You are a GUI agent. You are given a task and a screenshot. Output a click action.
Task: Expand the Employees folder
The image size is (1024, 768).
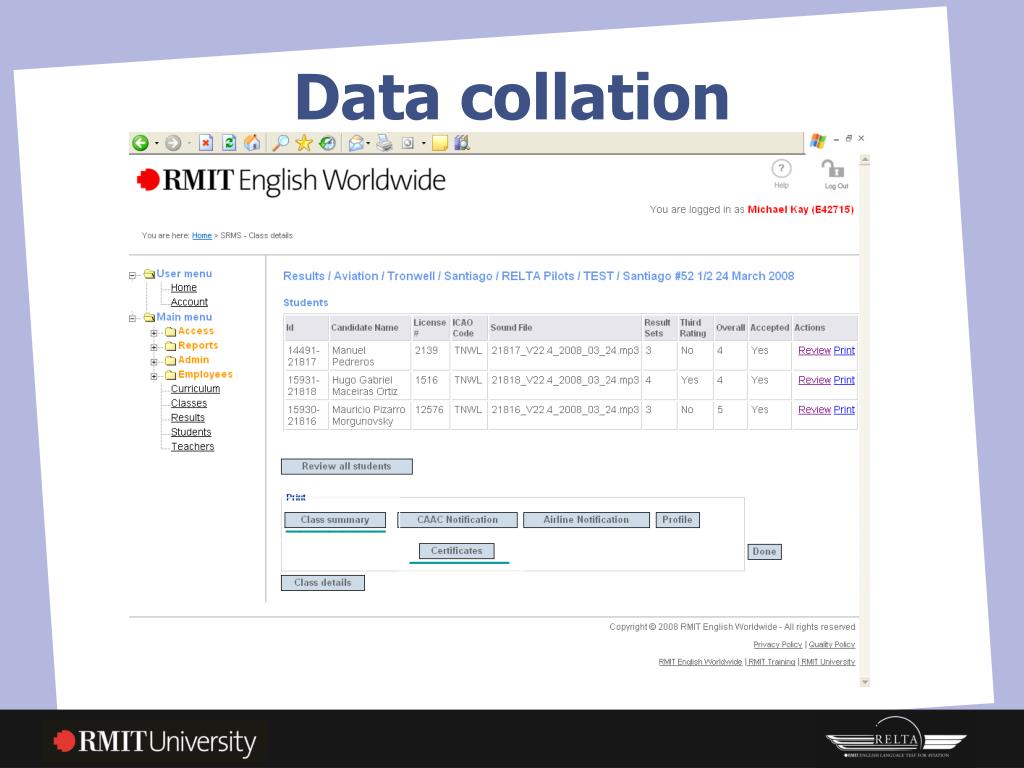[154, 376]
